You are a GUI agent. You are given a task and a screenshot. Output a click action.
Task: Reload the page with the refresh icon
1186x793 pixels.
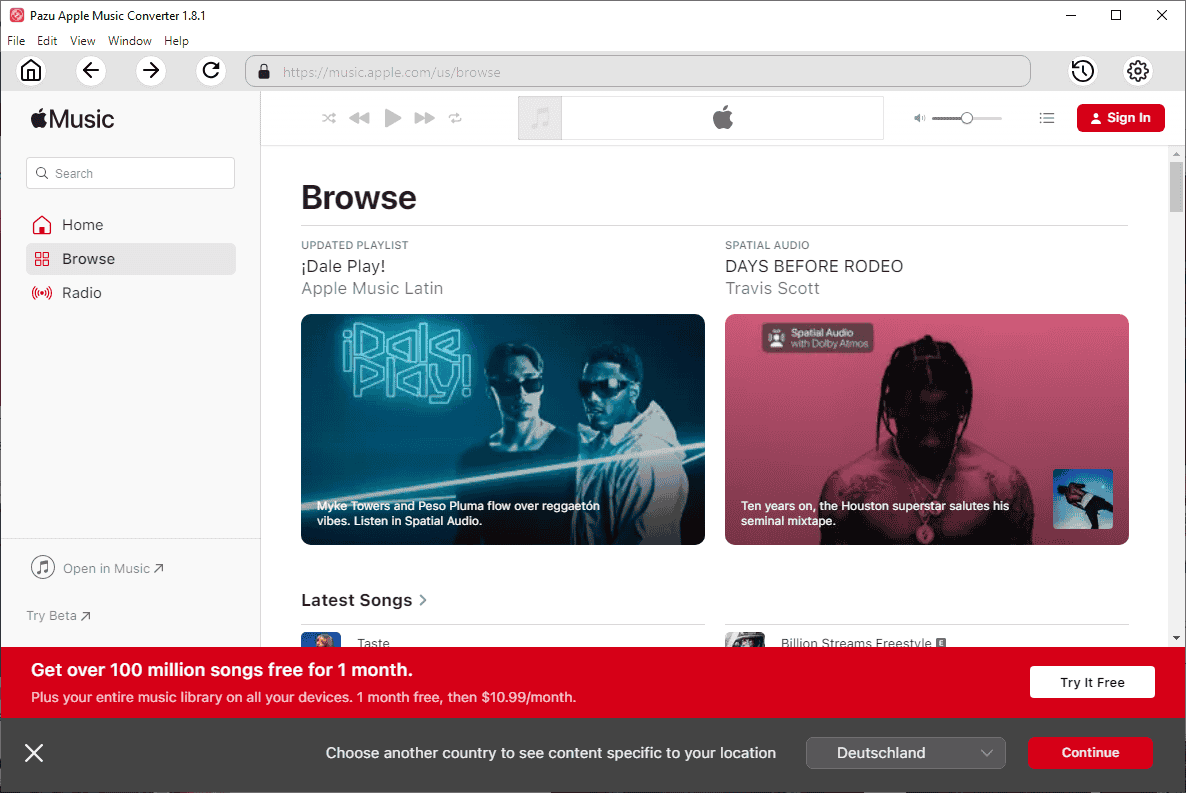[211, 71]
